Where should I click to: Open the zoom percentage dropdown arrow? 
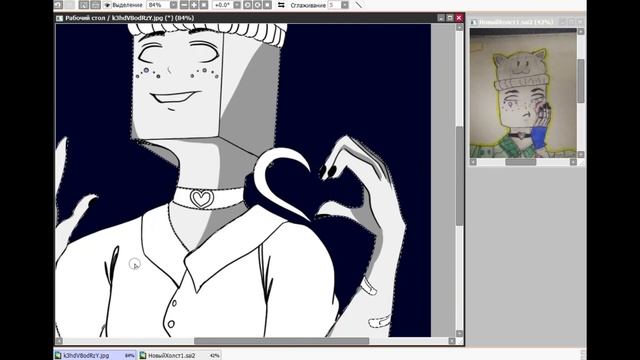(x=173, y=5)
